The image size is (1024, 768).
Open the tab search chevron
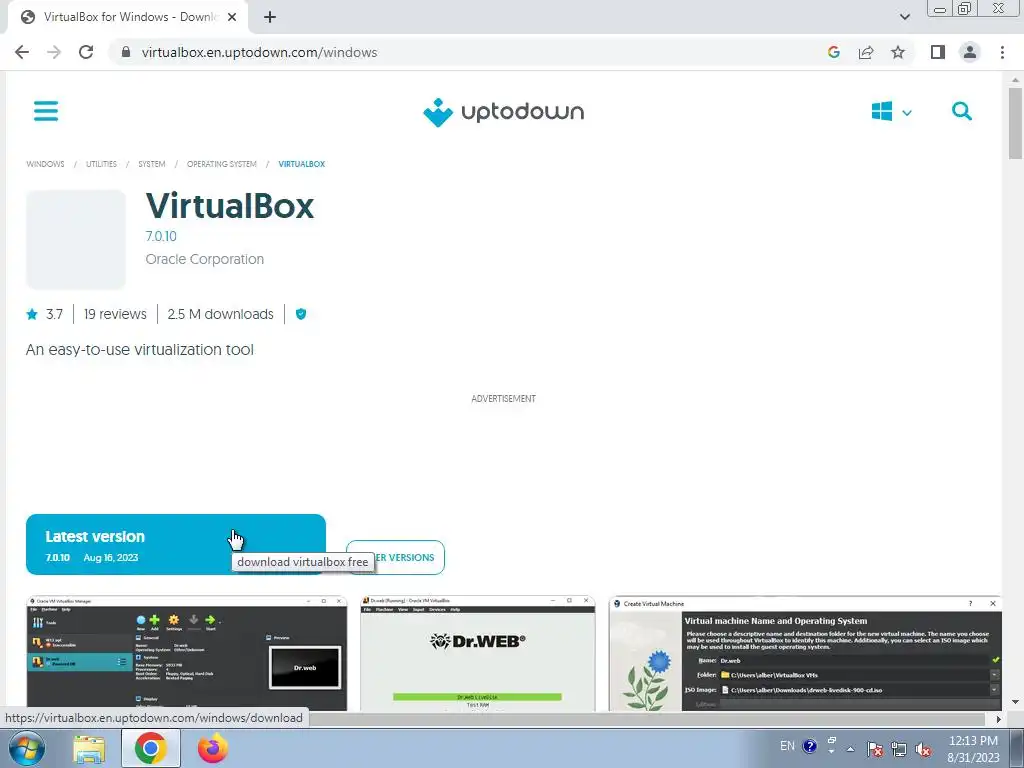click(x=904, y=17)
